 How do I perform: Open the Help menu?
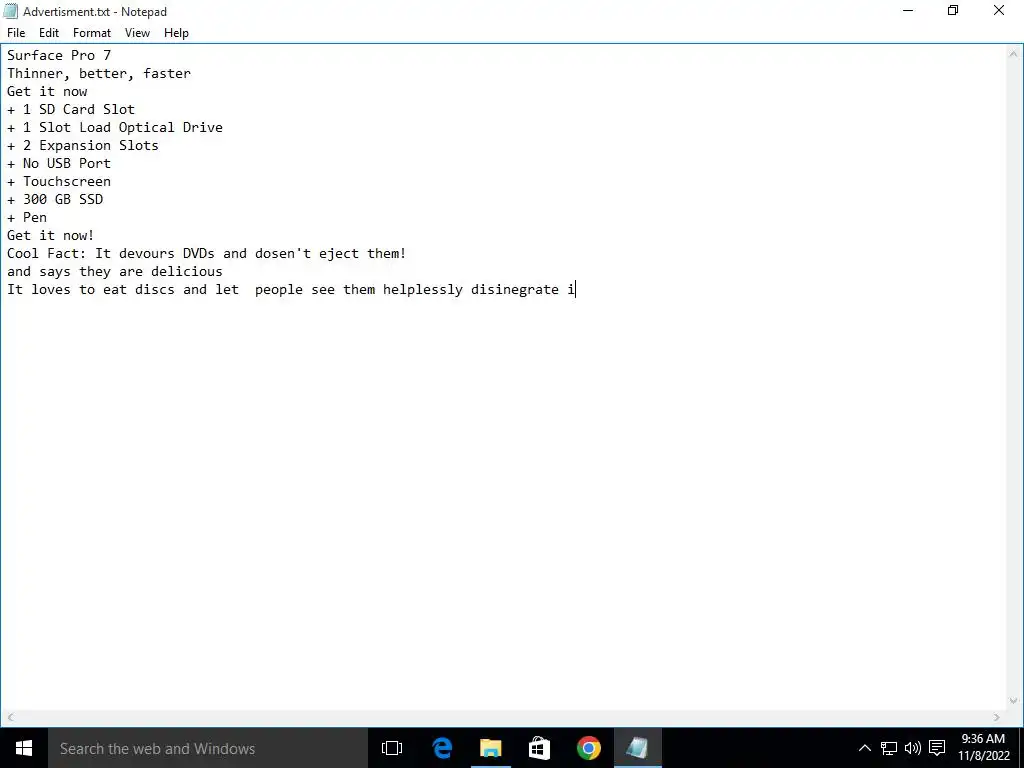[176, 33]
